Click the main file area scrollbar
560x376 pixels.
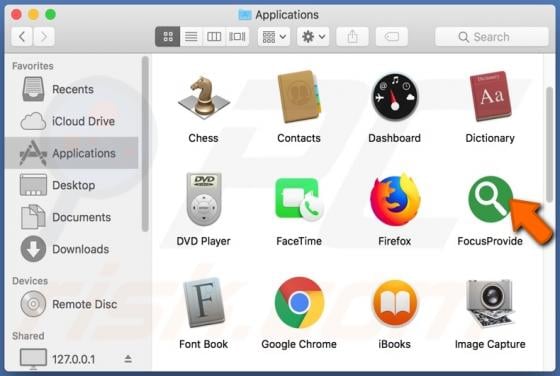pos(550,144)
